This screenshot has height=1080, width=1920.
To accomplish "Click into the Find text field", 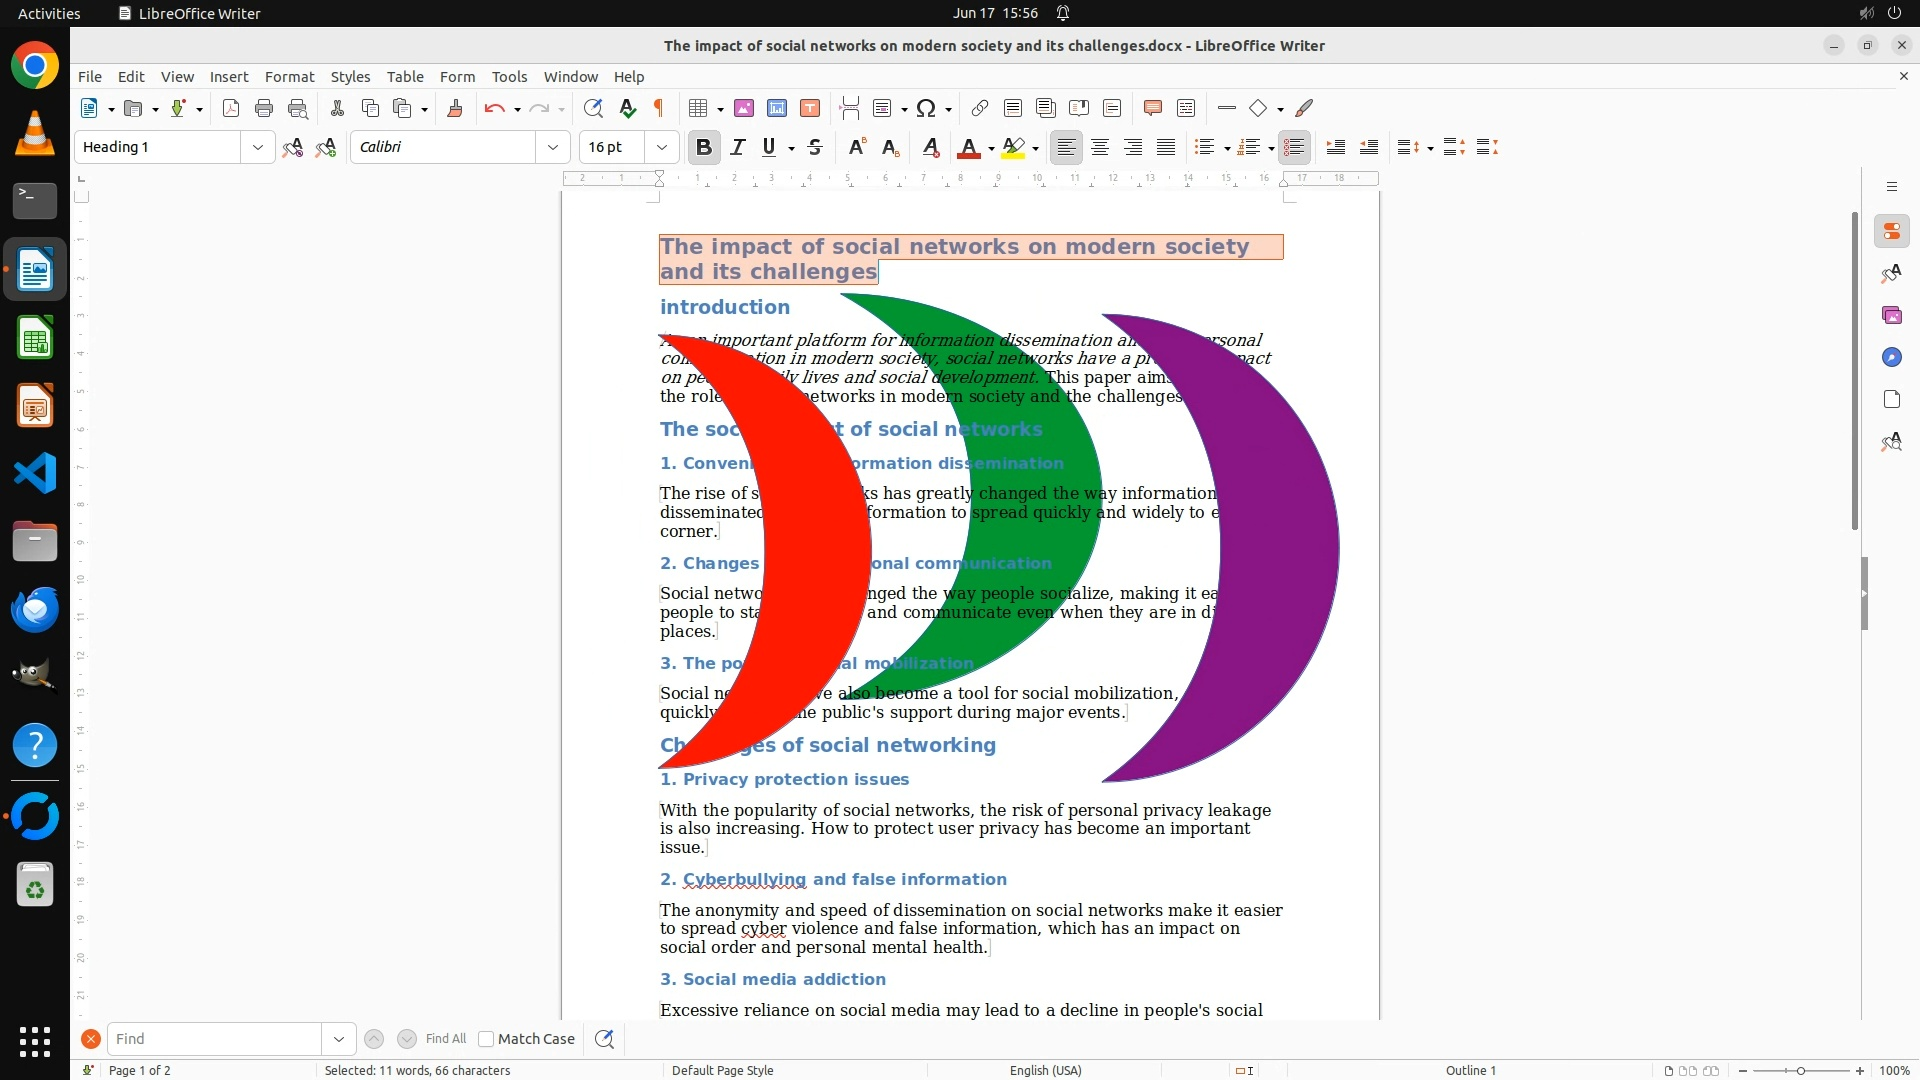I will 215,1039.
